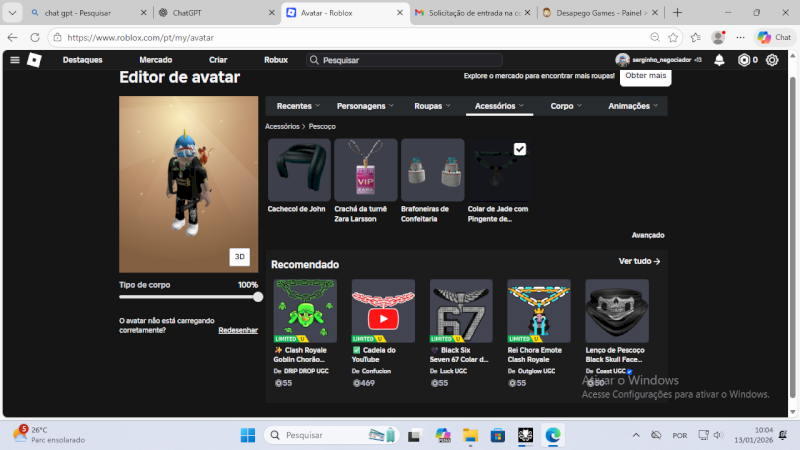Open browser settings and more menu

click(x=740, y=37)
